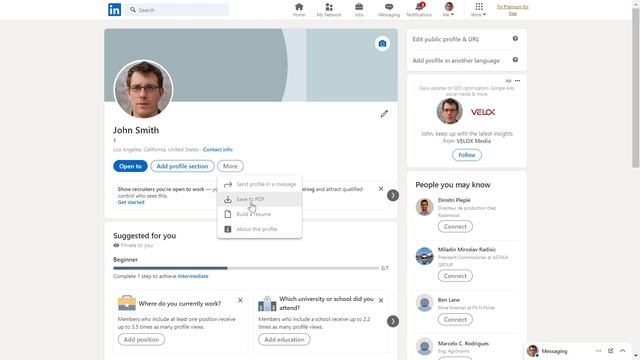Click help icon beside another language
Viewport: 640px width, 360px height.
516,60
